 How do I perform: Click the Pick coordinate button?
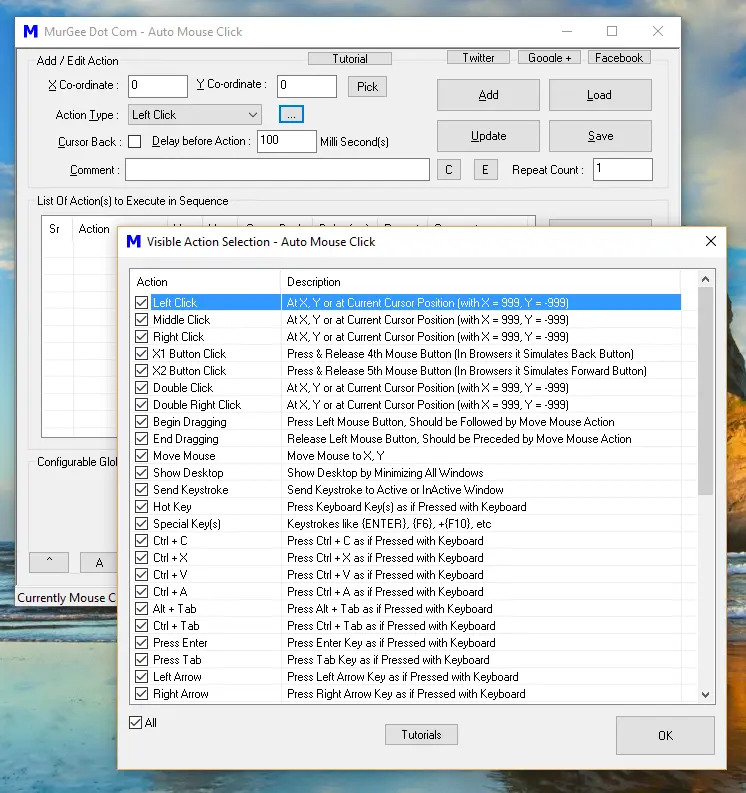point(368,87)
